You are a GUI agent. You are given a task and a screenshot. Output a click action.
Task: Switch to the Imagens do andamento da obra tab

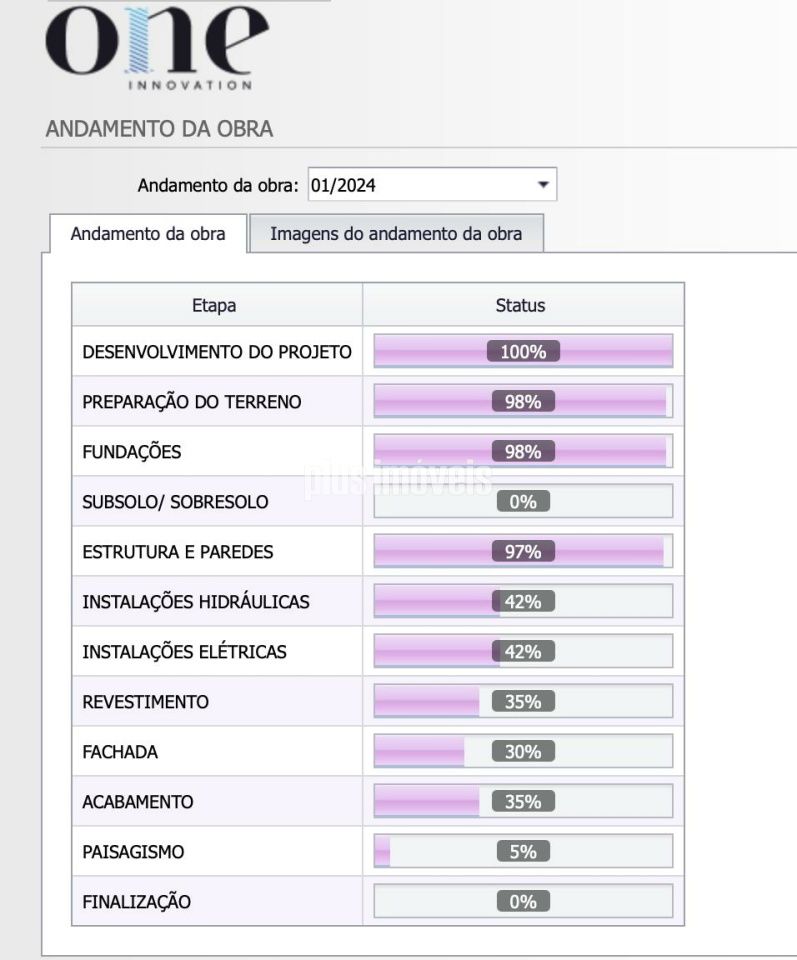click(x=397, y=233)
